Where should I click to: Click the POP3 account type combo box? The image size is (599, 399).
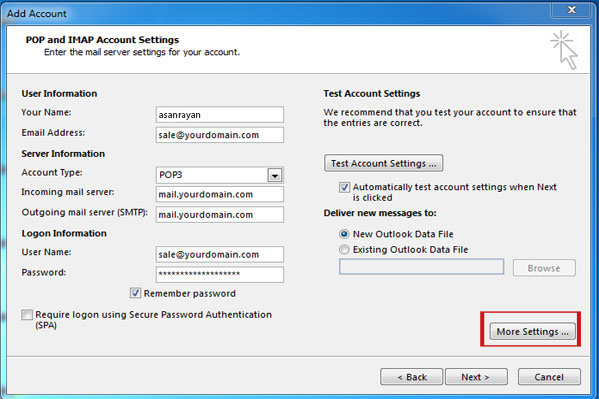(220, 175)
